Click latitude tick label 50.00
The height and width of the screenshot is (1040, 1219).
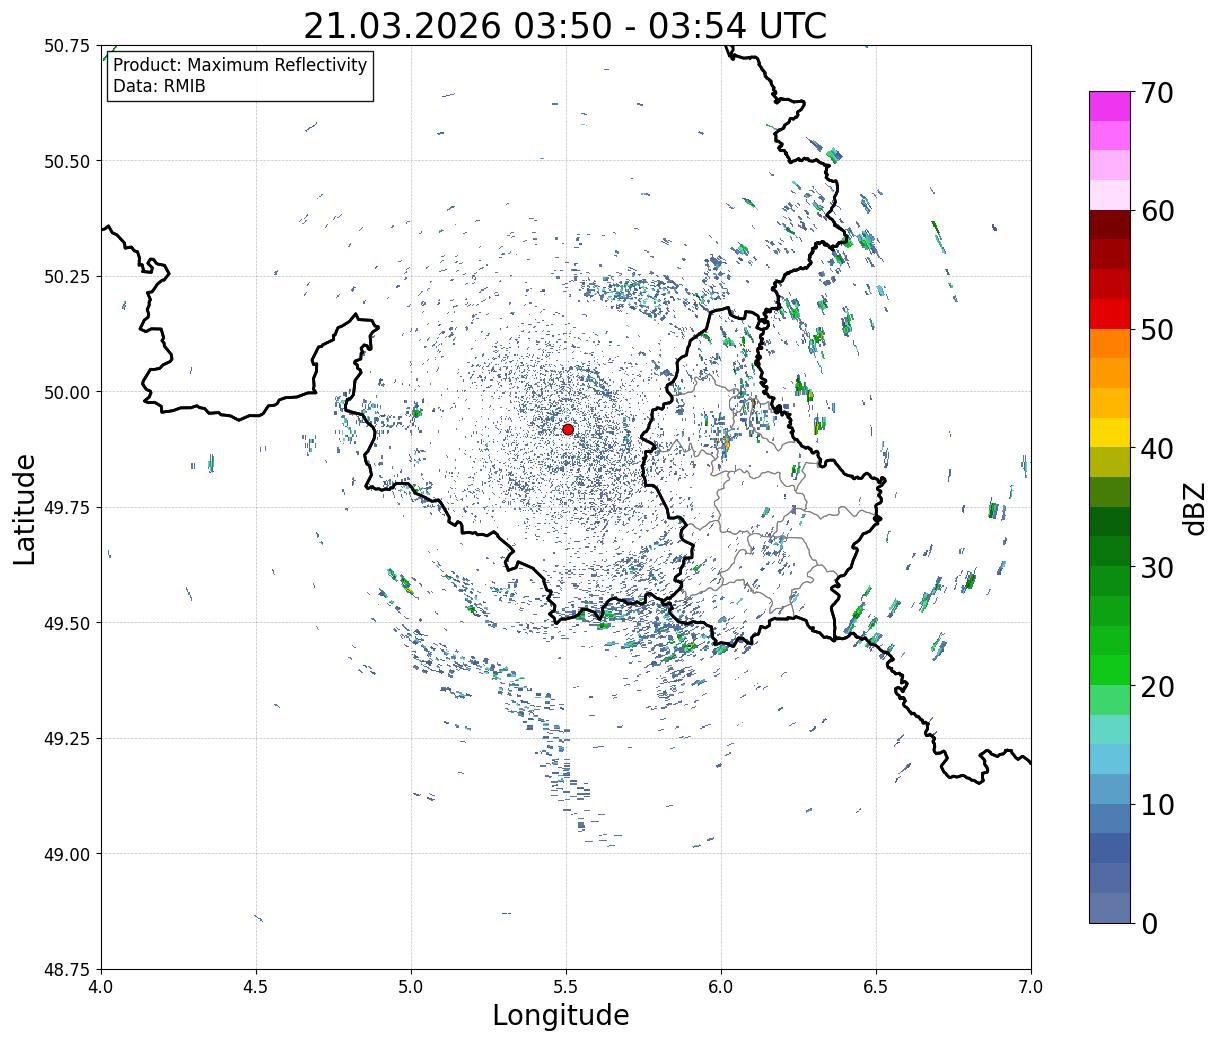pyautogui.click(x=67, y=392)
